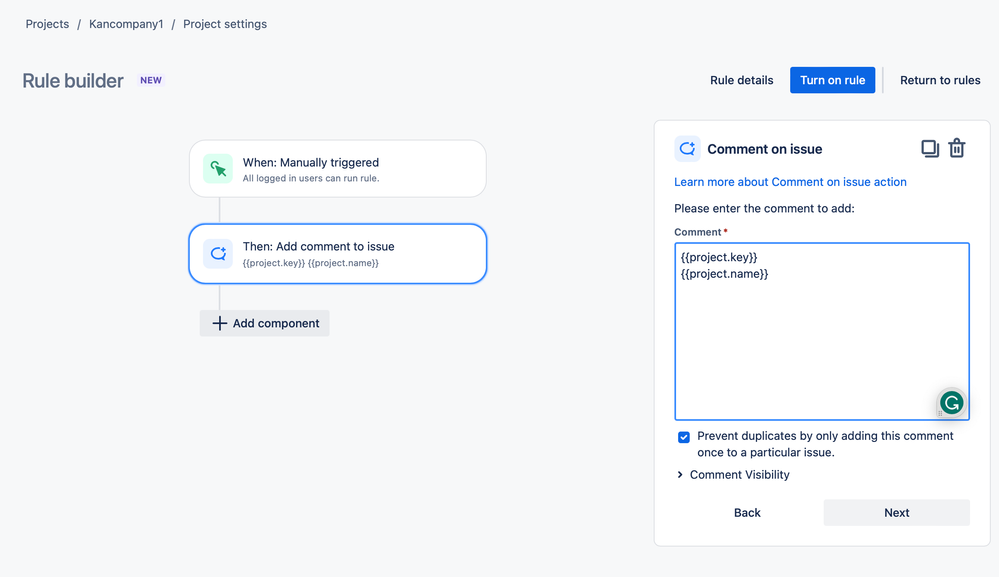Click the Comment on issue panel icon
The width and height of the screenshot is (999, 577).
point(687,149)
